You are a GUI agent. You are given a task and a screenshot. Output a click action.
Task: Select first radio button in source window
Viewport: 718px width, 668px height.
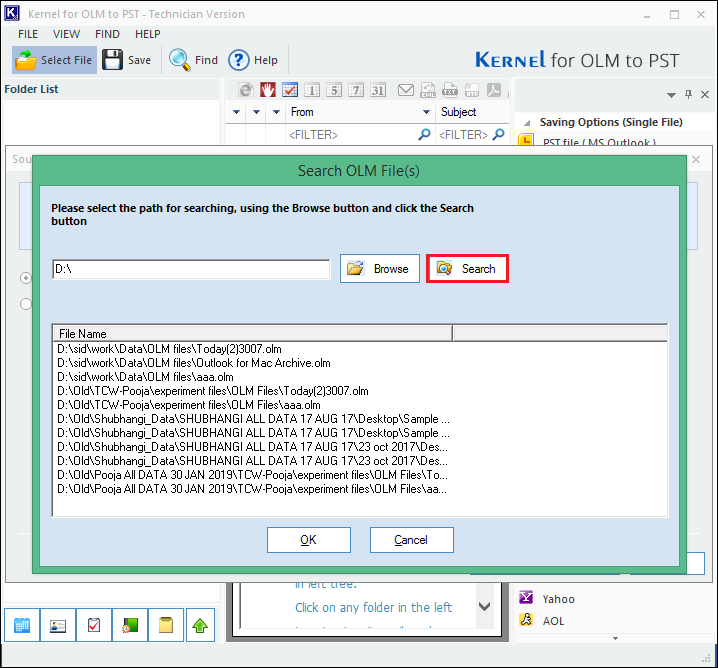[26, 278]
